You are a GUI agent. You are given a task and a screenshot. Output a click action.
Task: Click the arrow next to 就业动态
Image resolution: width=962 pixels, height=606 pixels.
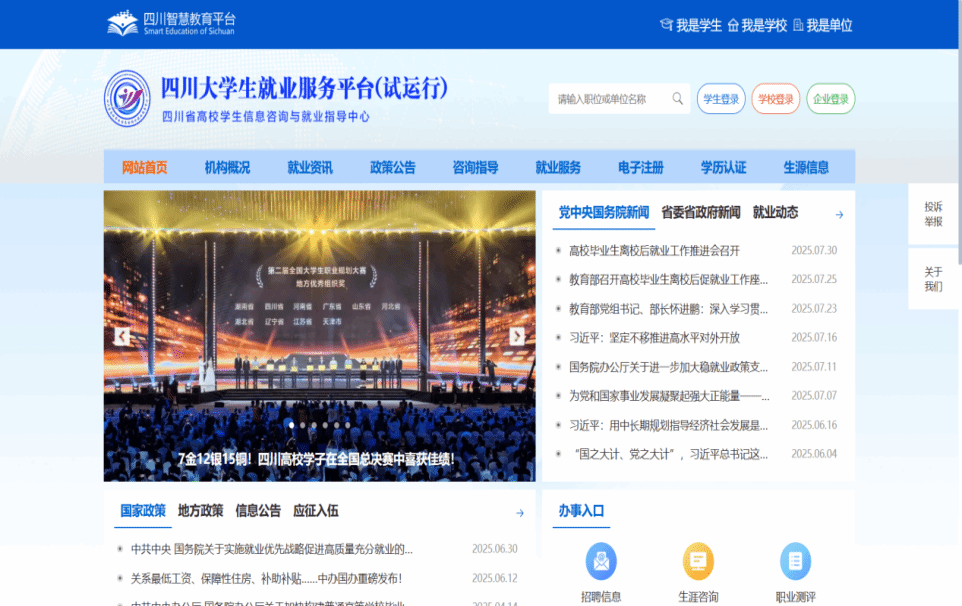pos(839,215)
